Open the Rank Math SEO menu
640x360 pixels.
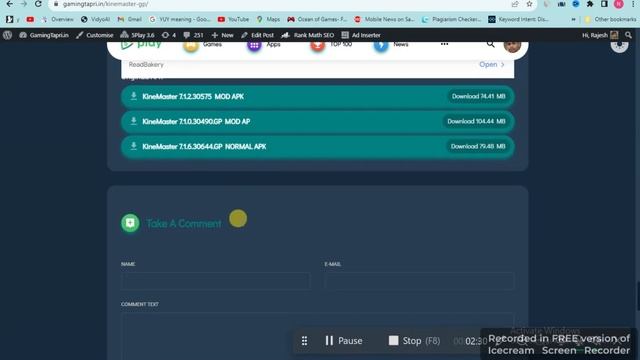(308, 35)
